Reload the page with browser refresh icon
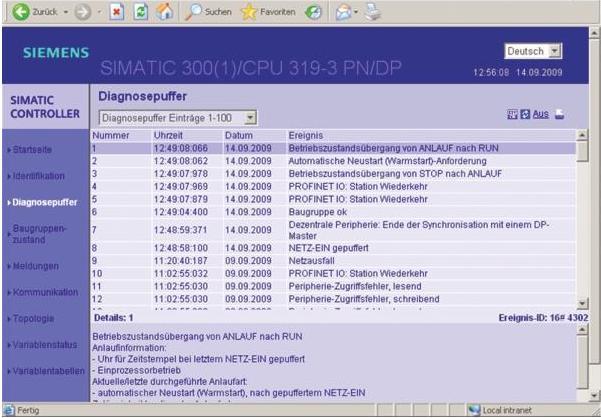601x418 pixels. (141, 12)
